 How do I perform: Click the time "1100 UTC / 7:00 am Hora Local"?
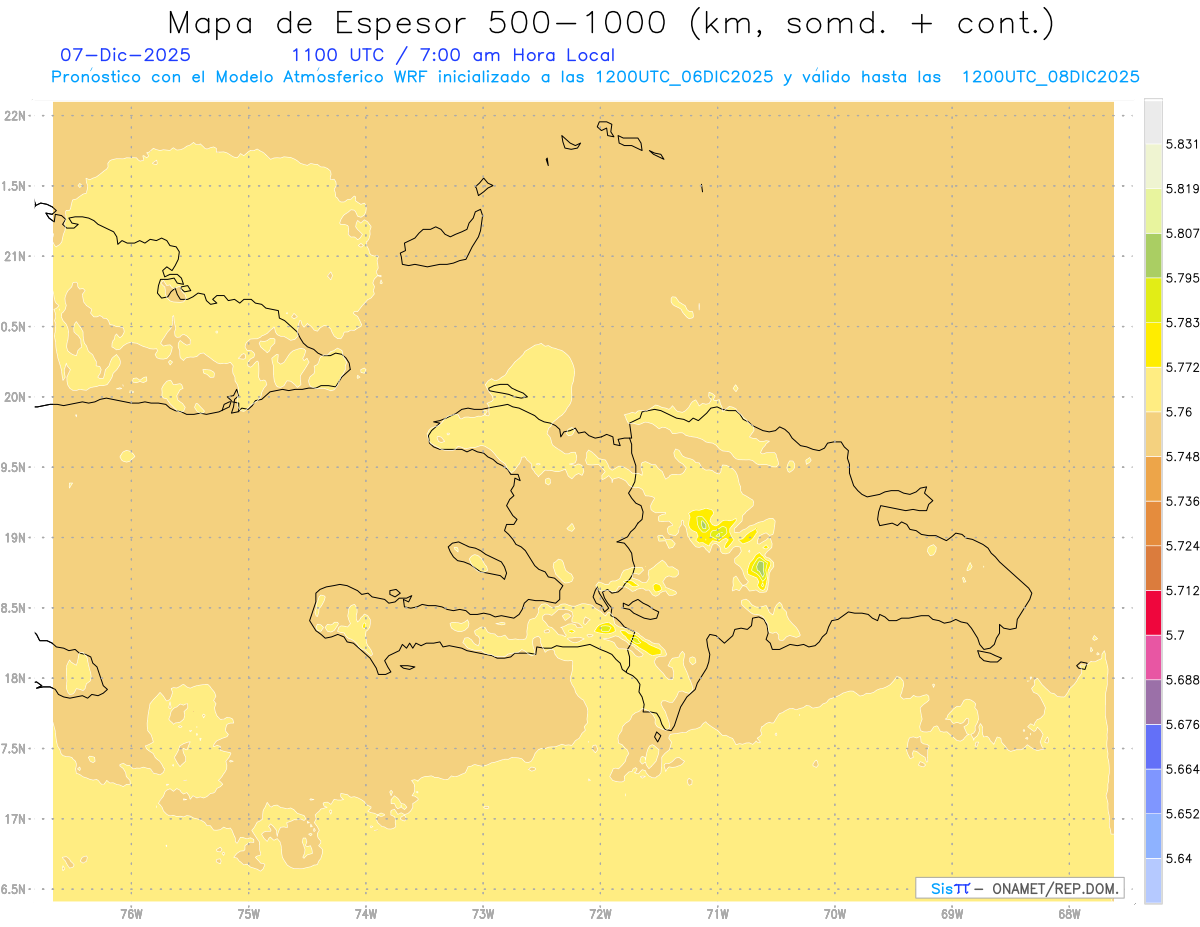pos(453,55)
